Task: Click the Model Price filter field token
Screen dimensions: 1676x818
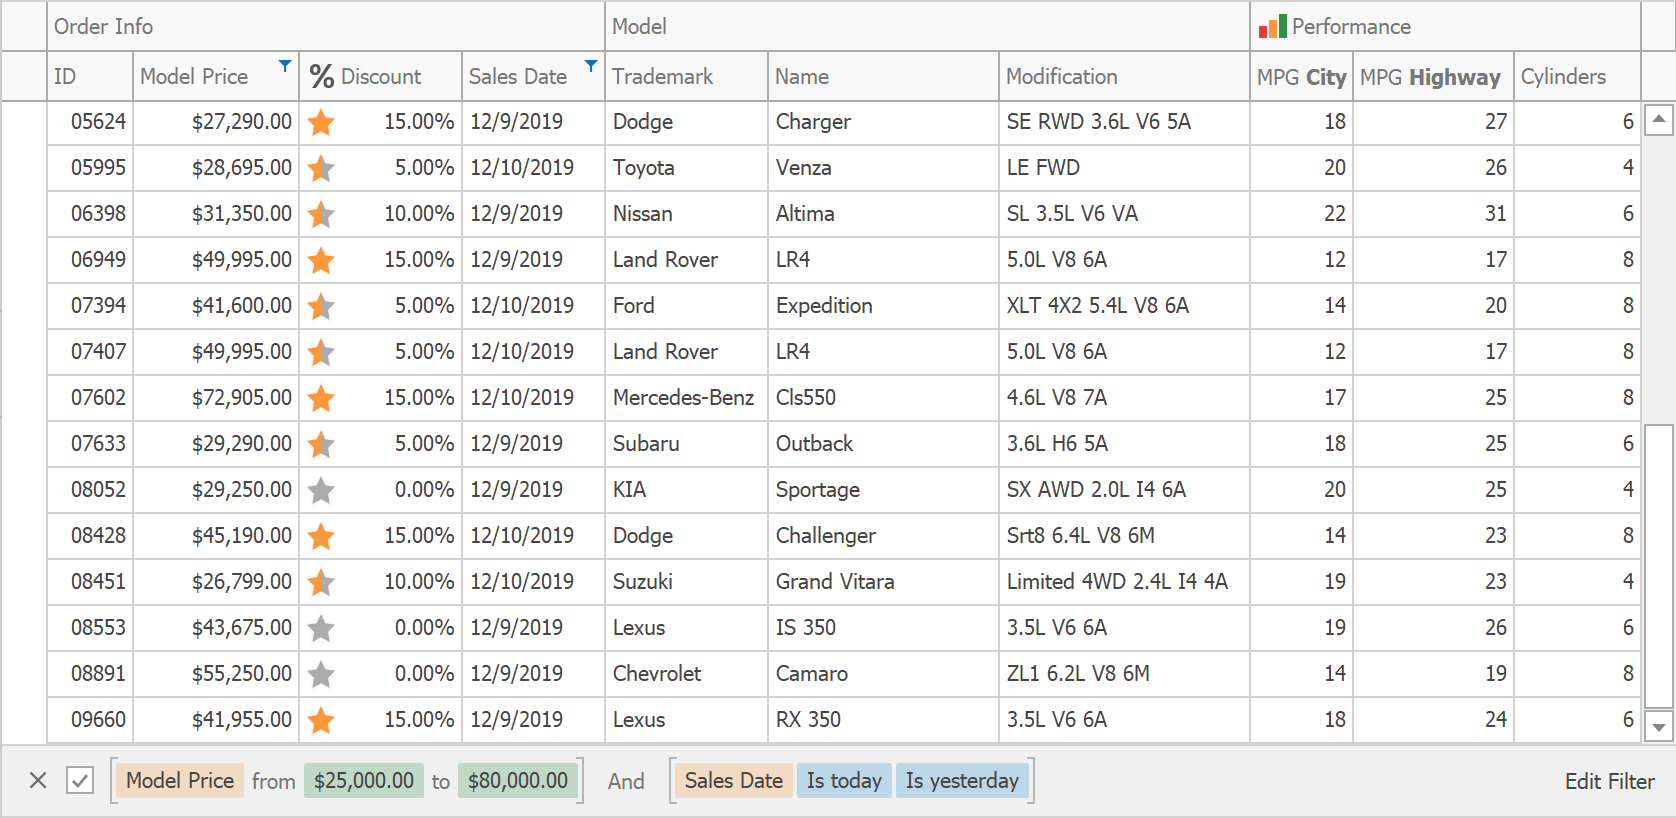Action: [180, 781]
